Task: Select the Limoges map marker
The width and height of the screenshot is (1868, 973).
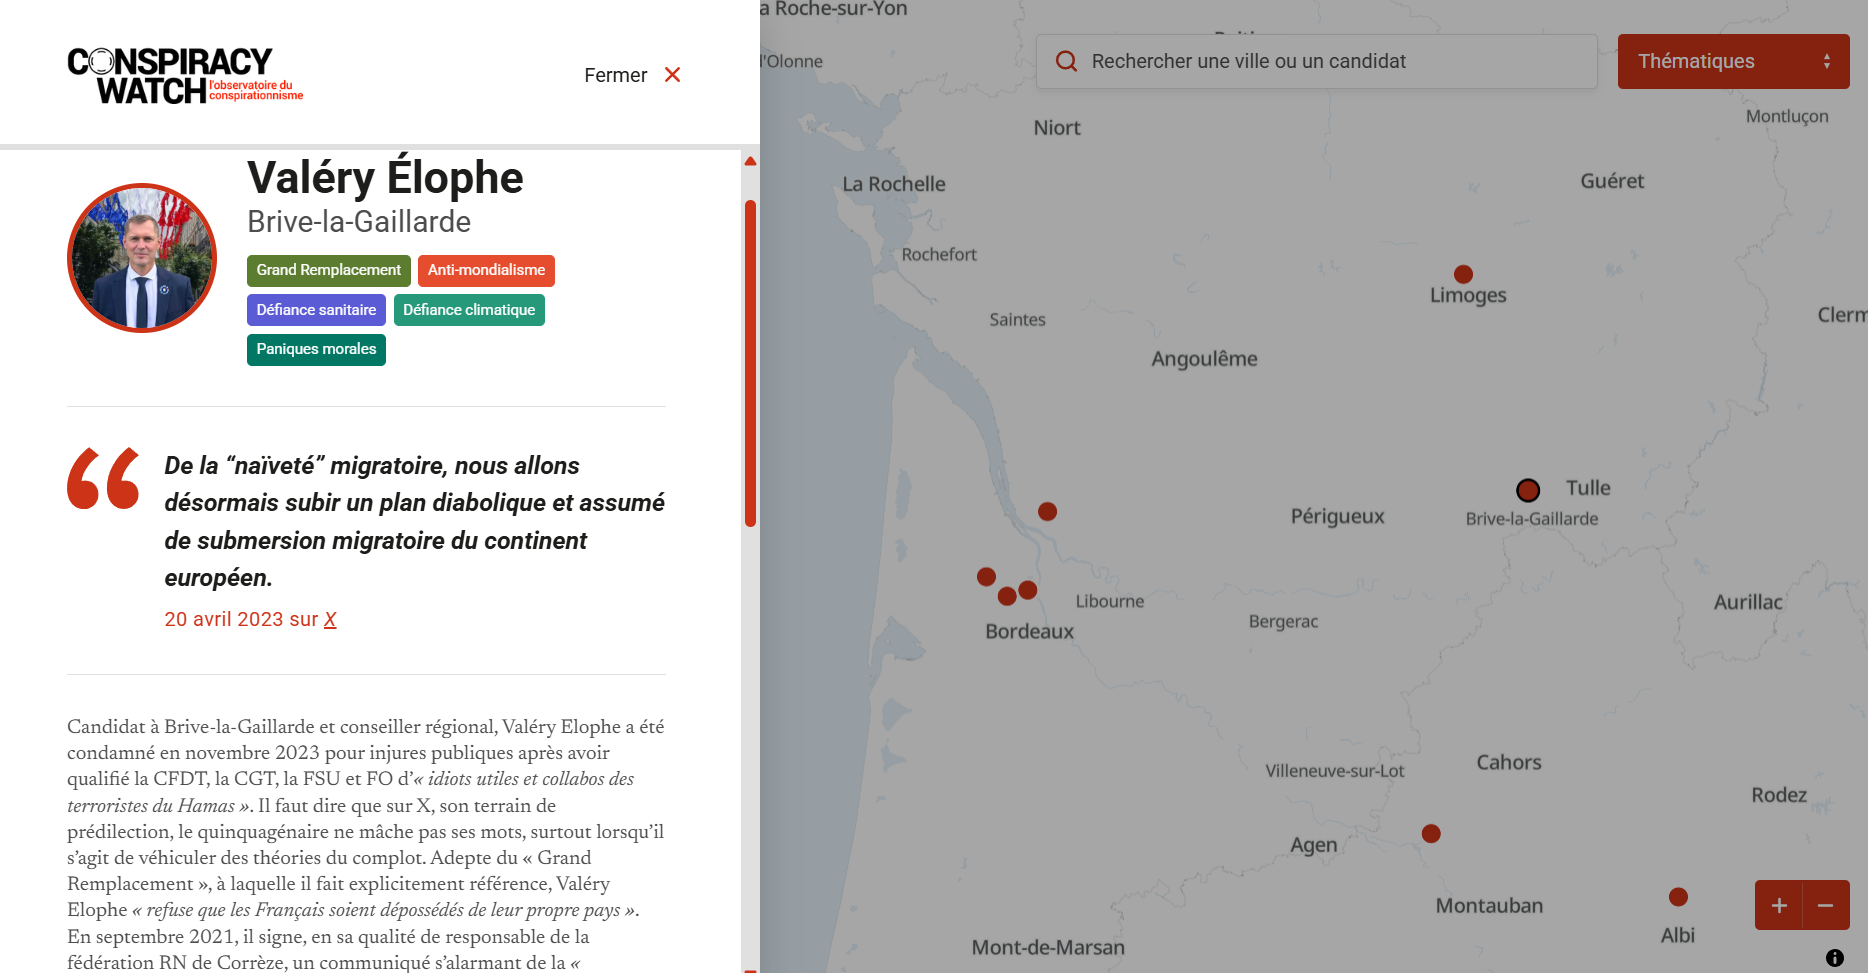Action: pos(1463,274)
